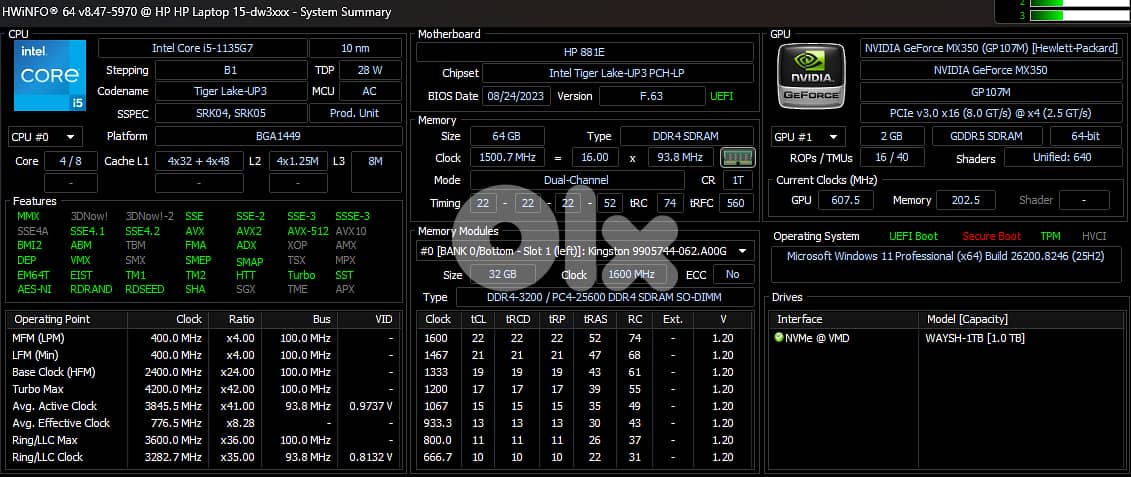Select the Intel Core i5-1135G7 name field
This screenshot has width=1131, height=477.
click(203, 48)
